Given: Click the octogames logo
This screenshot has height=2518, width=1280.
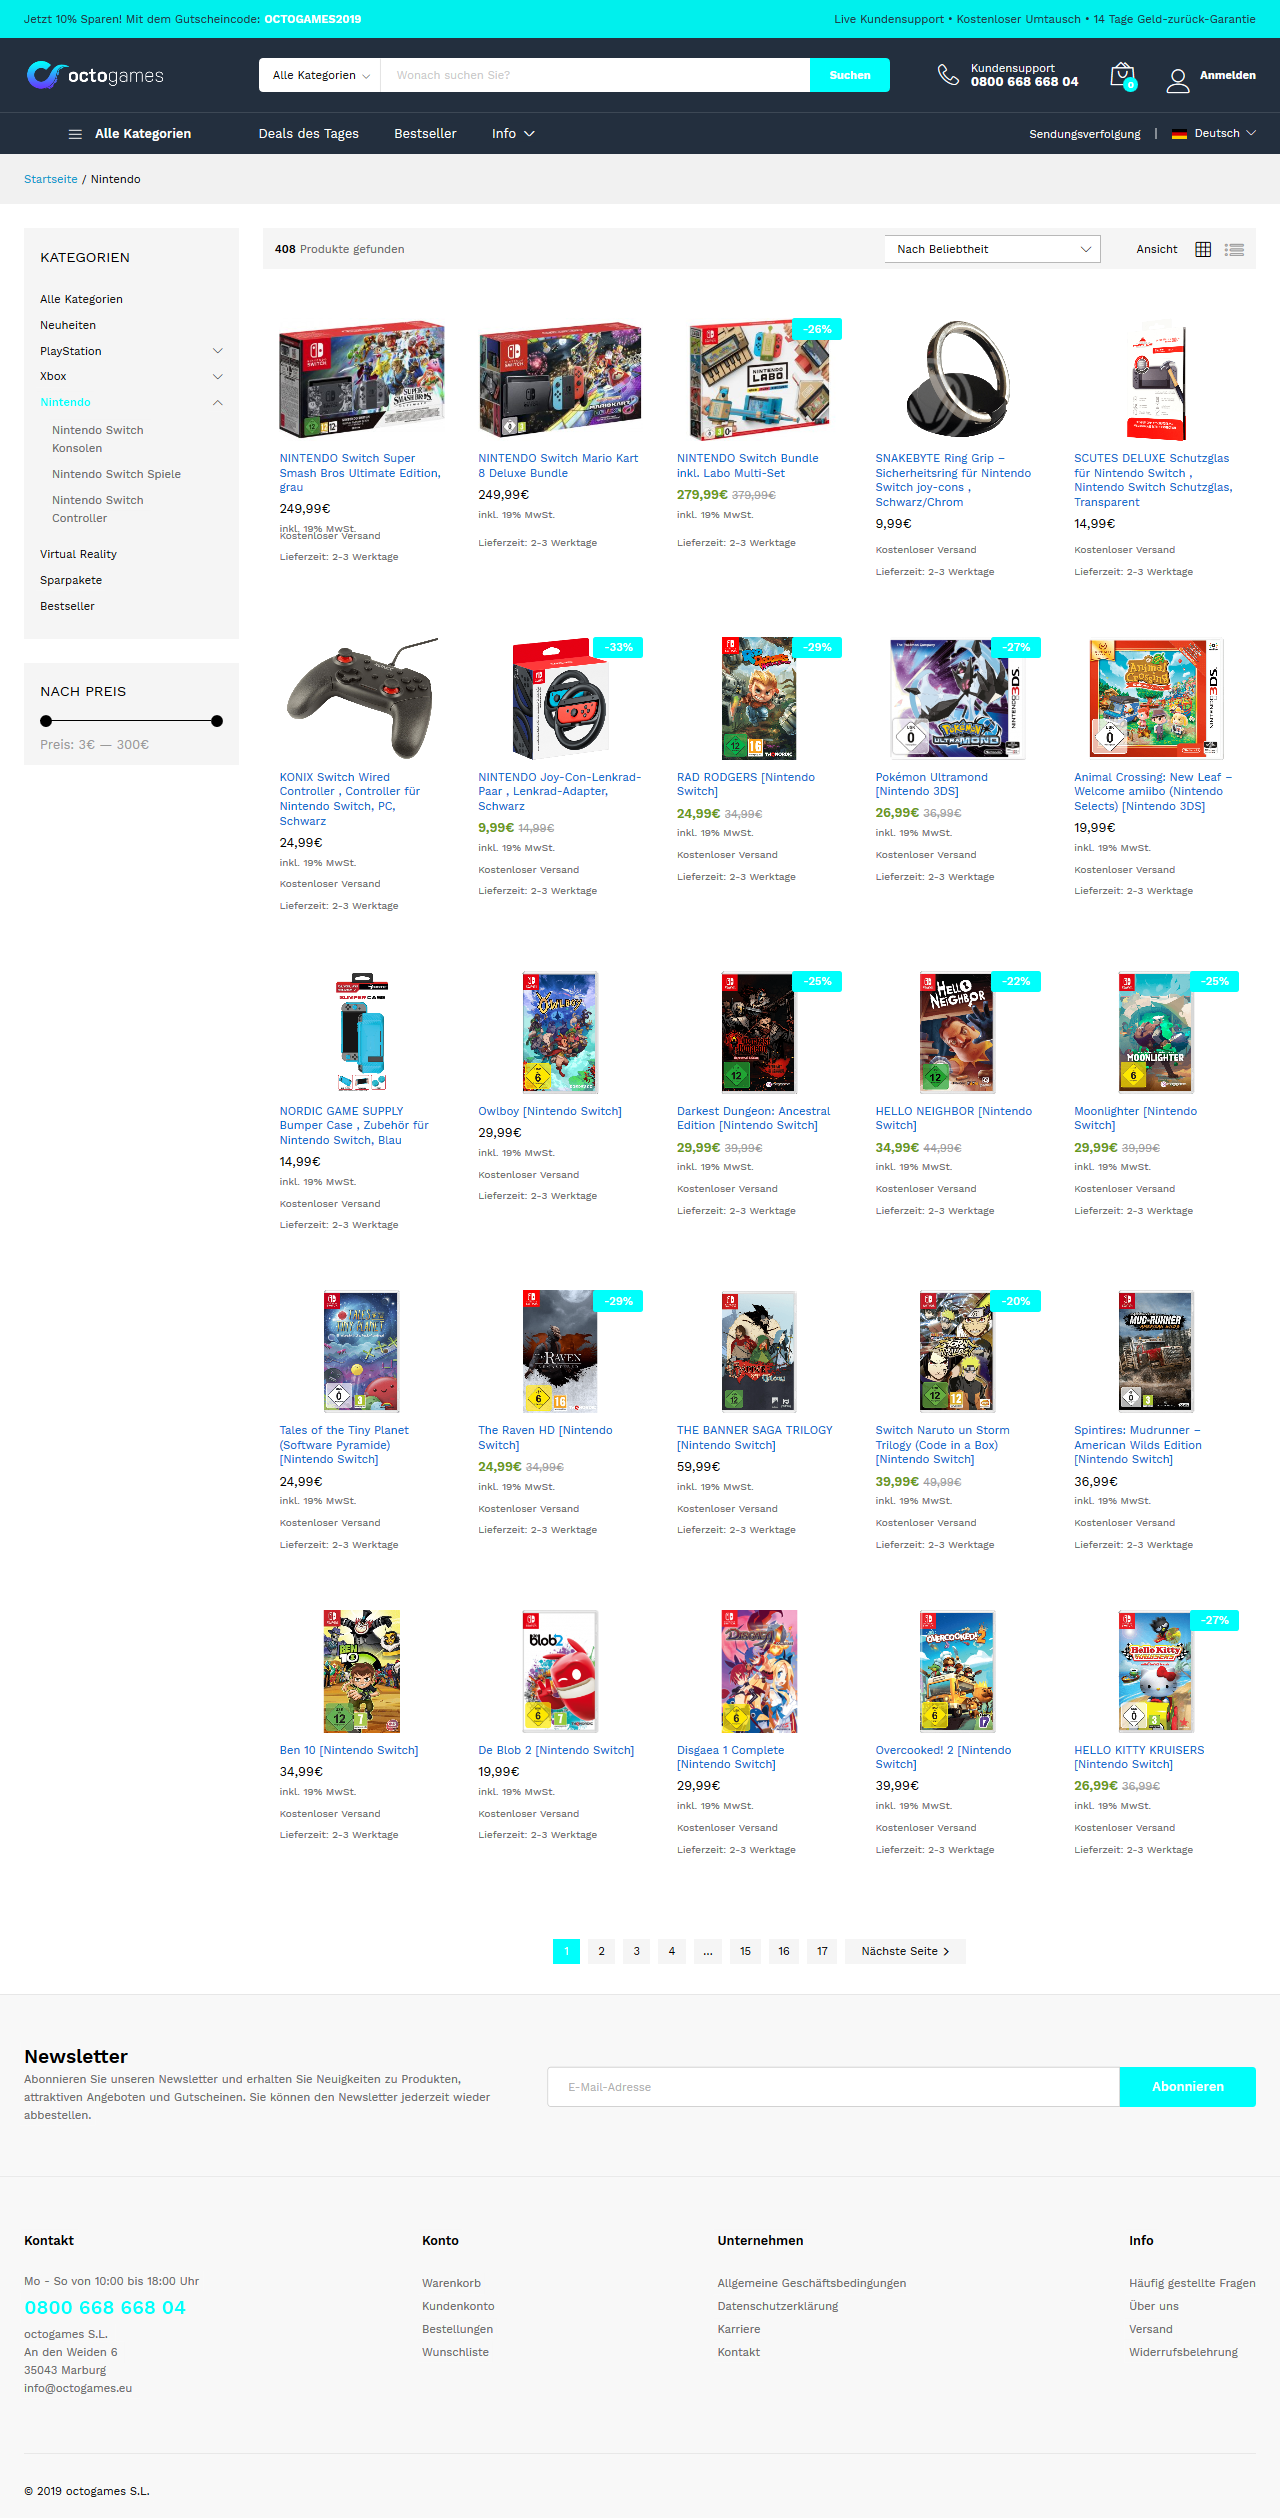Looking at the screenshot, I should click(x=95, y=75).
